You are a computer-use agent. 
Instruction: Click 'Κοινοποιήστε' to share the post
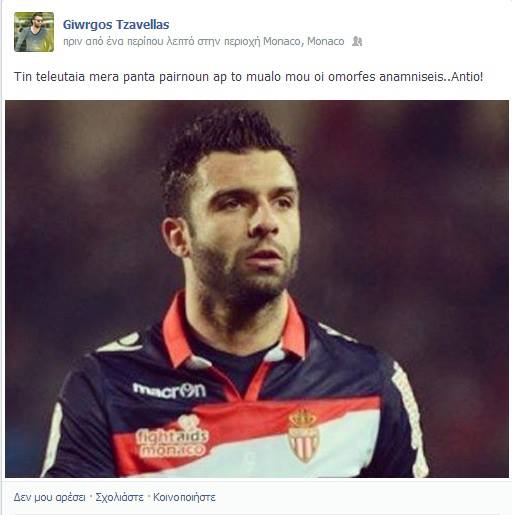point(184,497)
